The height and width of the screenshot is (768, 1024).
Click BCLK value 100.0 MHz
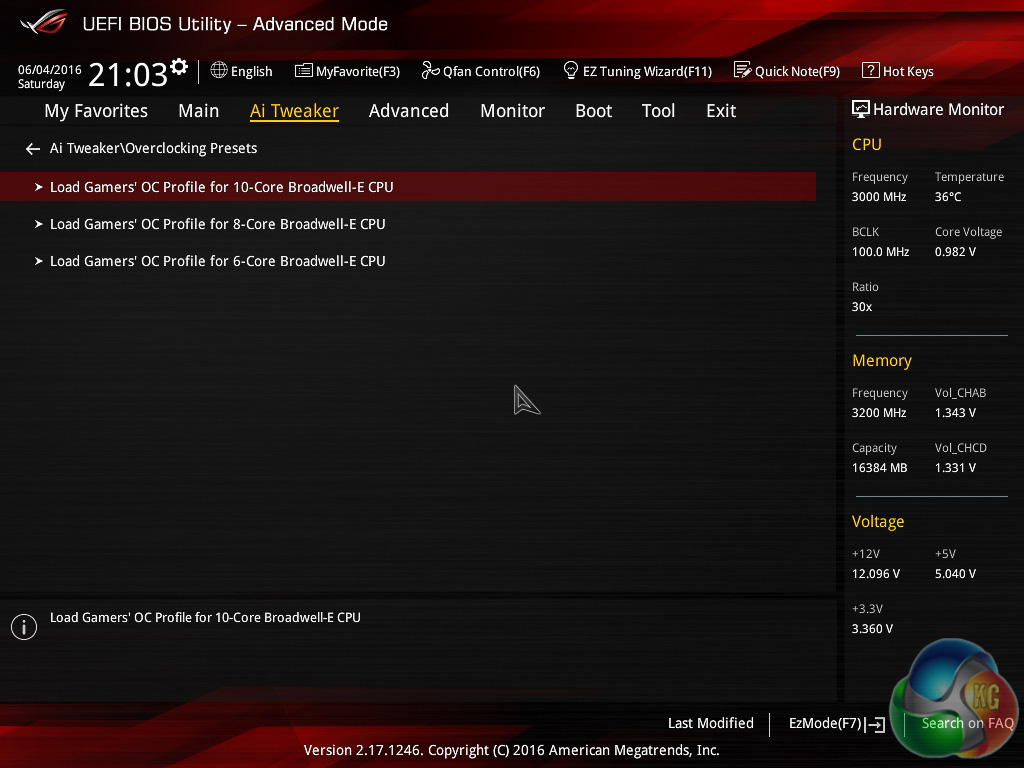click(x=880, y=251)
